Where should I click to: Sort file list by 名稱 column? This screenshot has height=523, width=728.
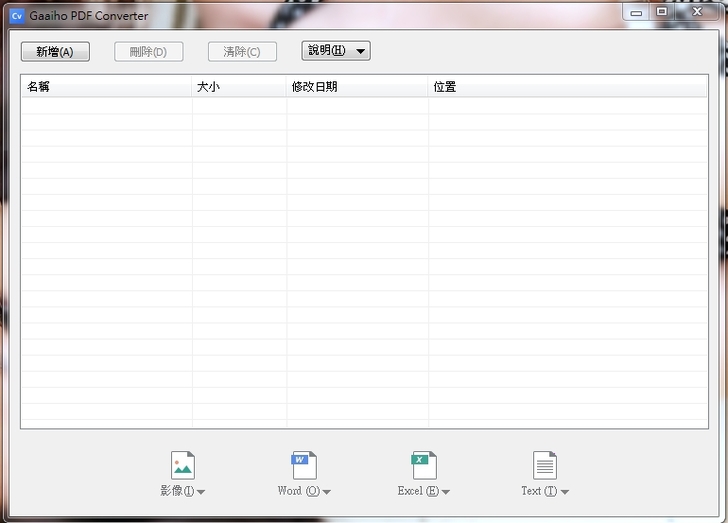(106, 87)
